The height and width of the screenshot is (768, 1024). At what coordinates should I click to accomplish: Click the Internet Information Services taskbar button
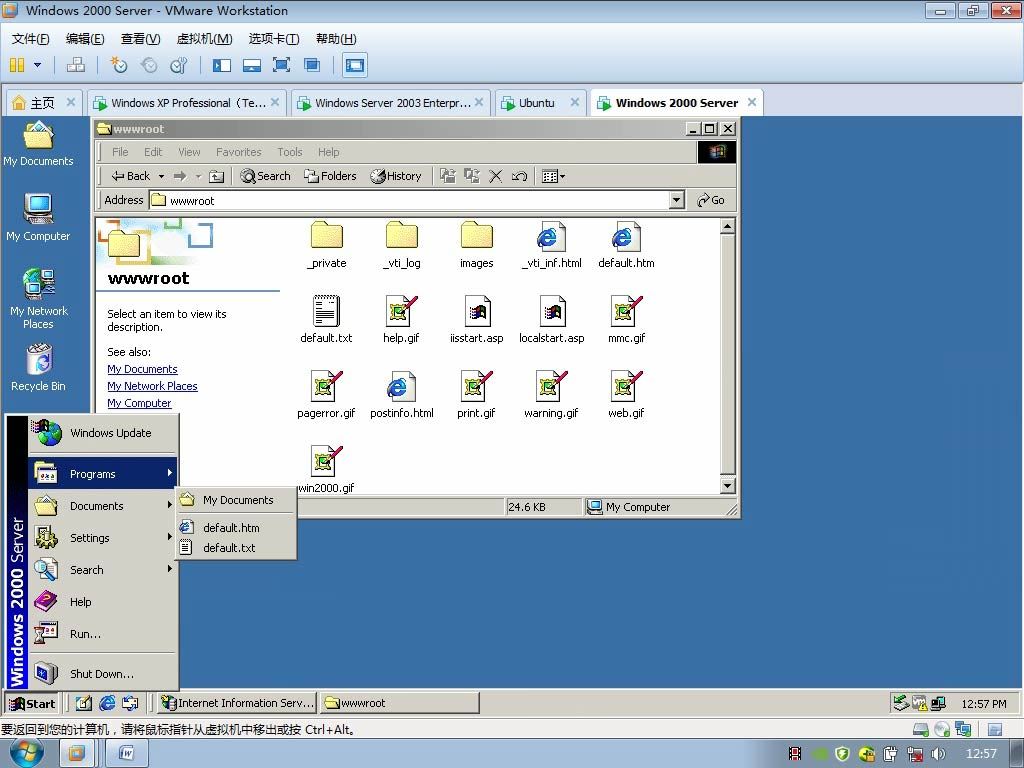coord(238,703)
